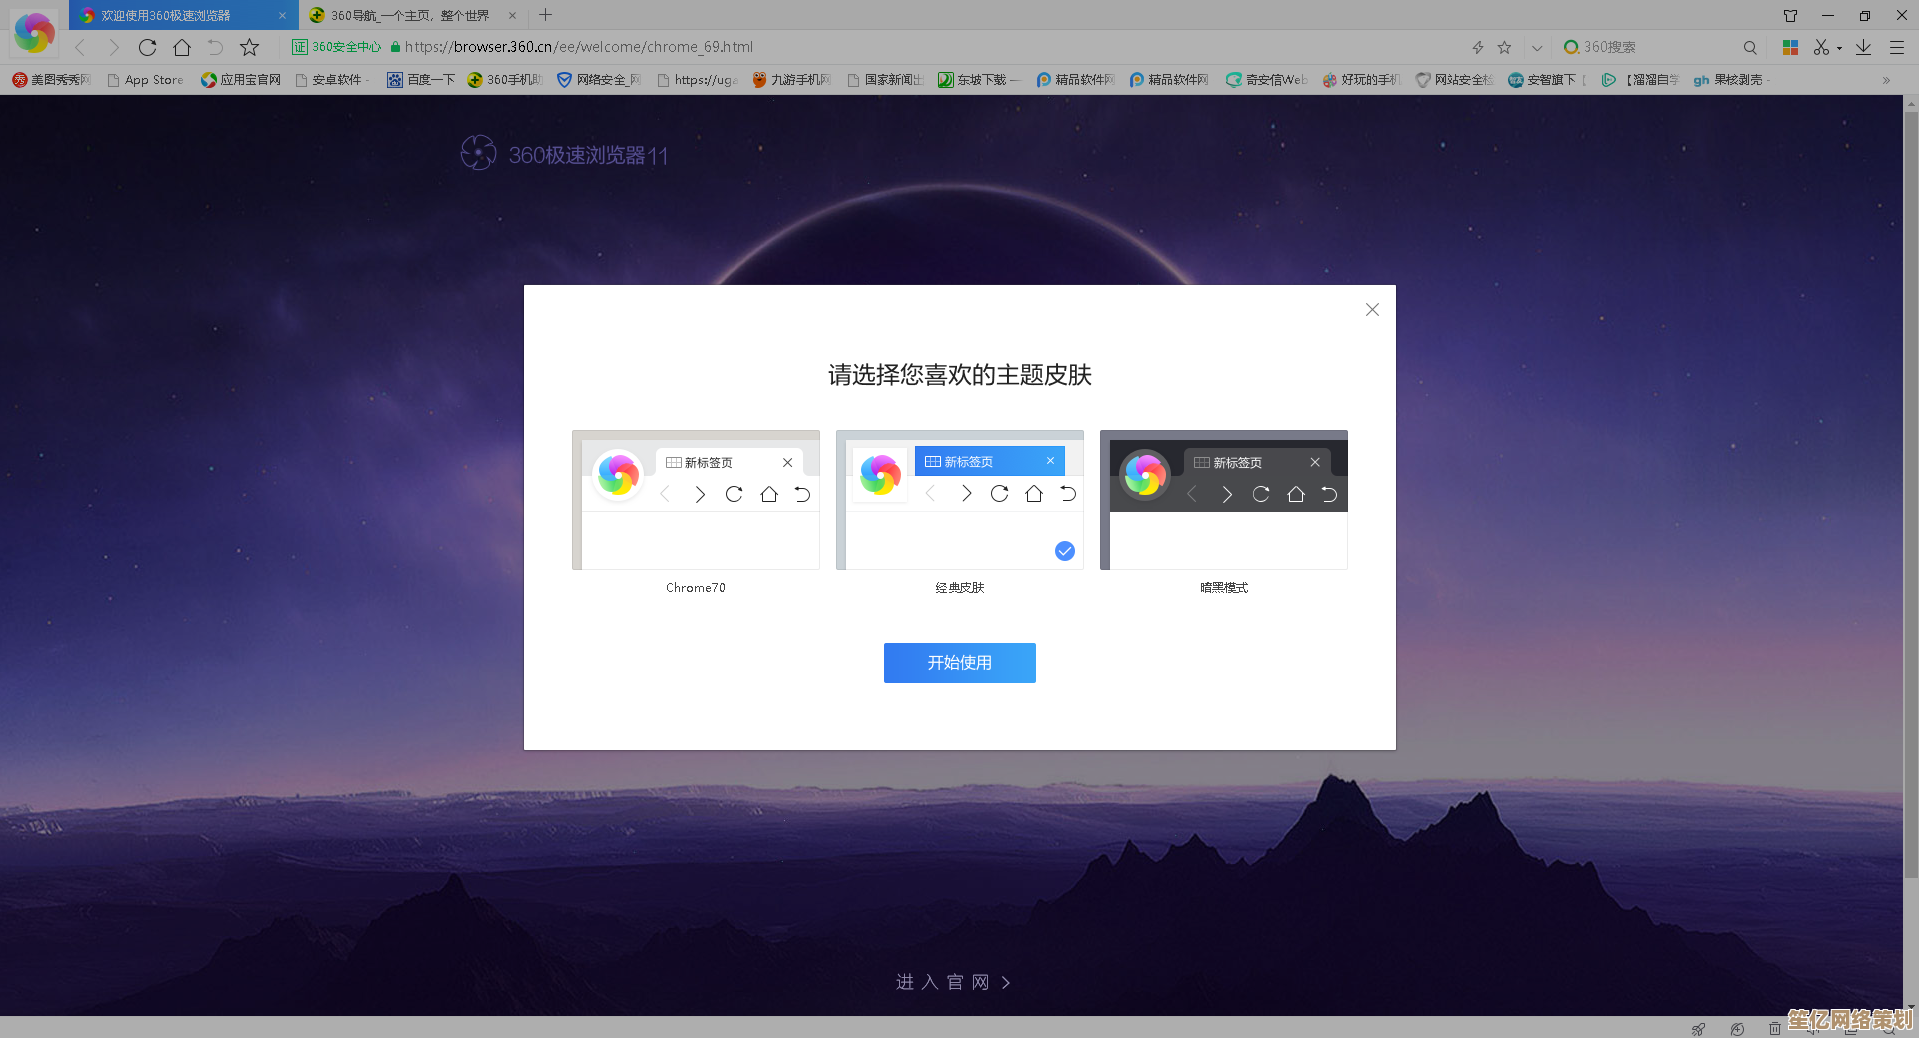Image resolution: width=1919 pixels, height=1038 pixels.
Task: Expand the address bar dropdown chevron
Action: tap(1537, 47)
